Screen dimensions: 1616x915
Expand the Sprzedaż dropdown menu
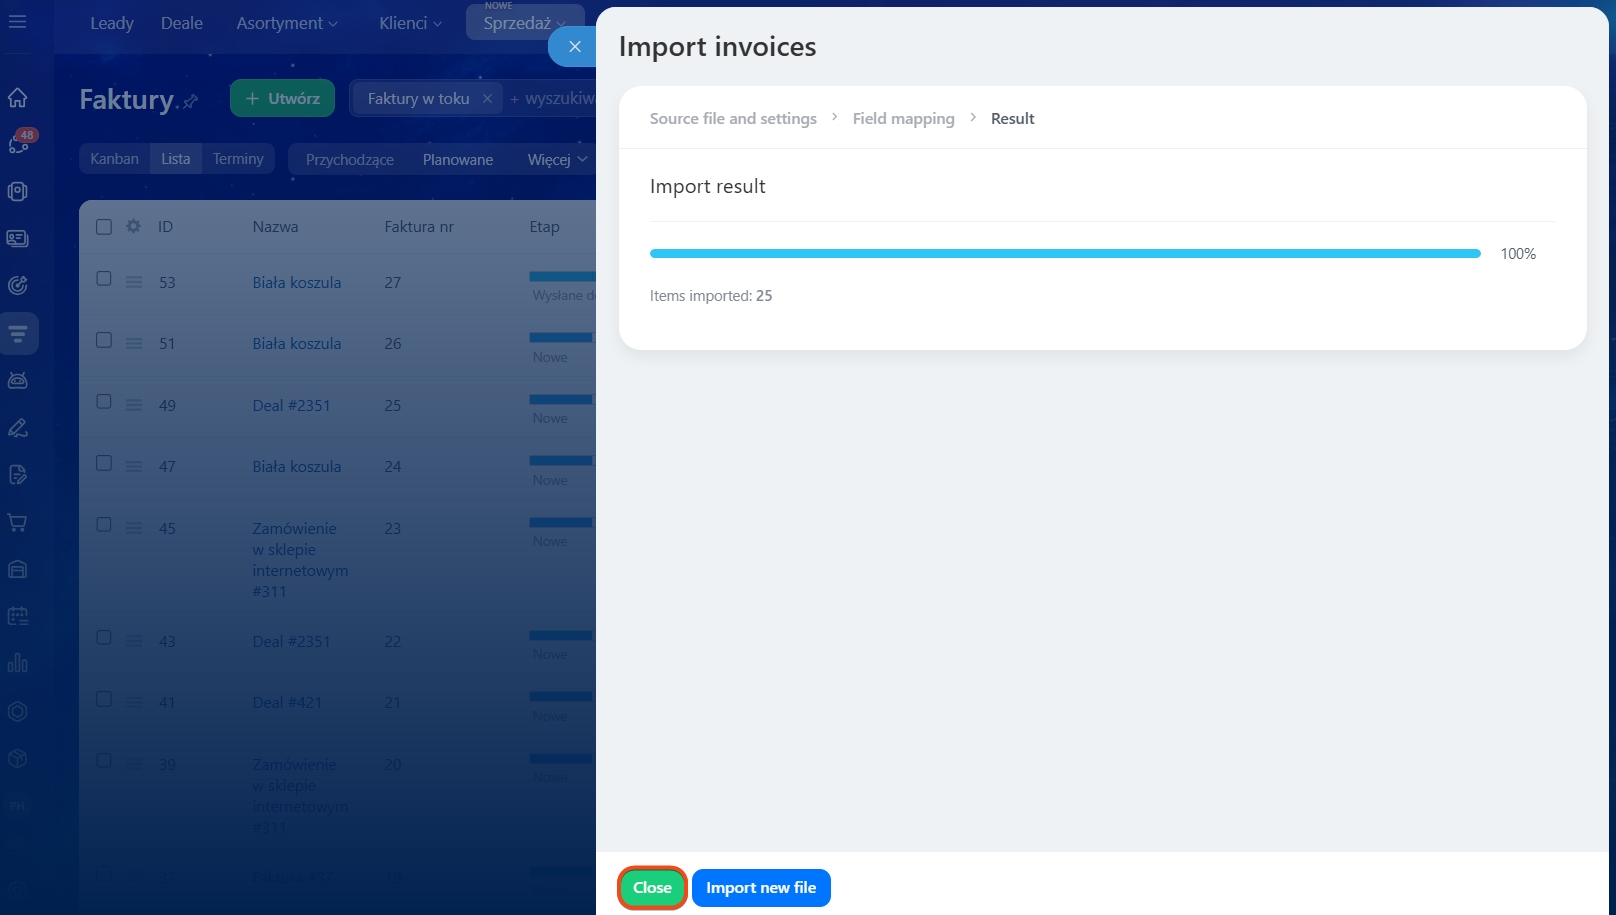524,23
